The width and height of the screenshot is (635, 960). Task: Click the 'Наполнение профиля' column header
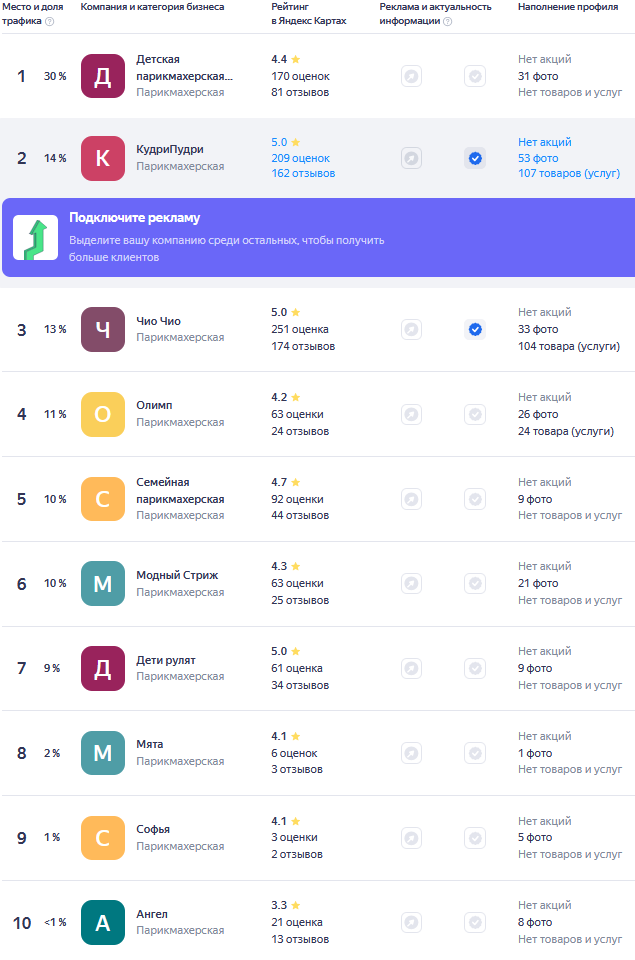pos(568,7)
